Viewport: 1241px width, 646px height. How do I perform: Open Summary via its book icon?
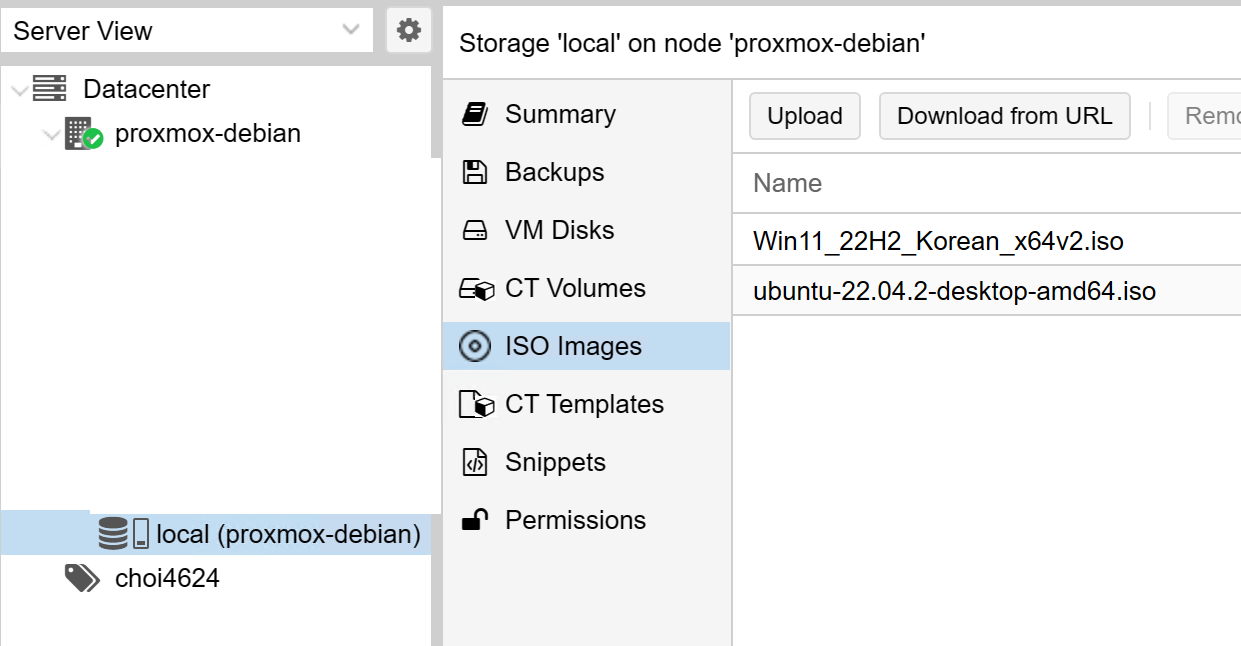(474, 114)
